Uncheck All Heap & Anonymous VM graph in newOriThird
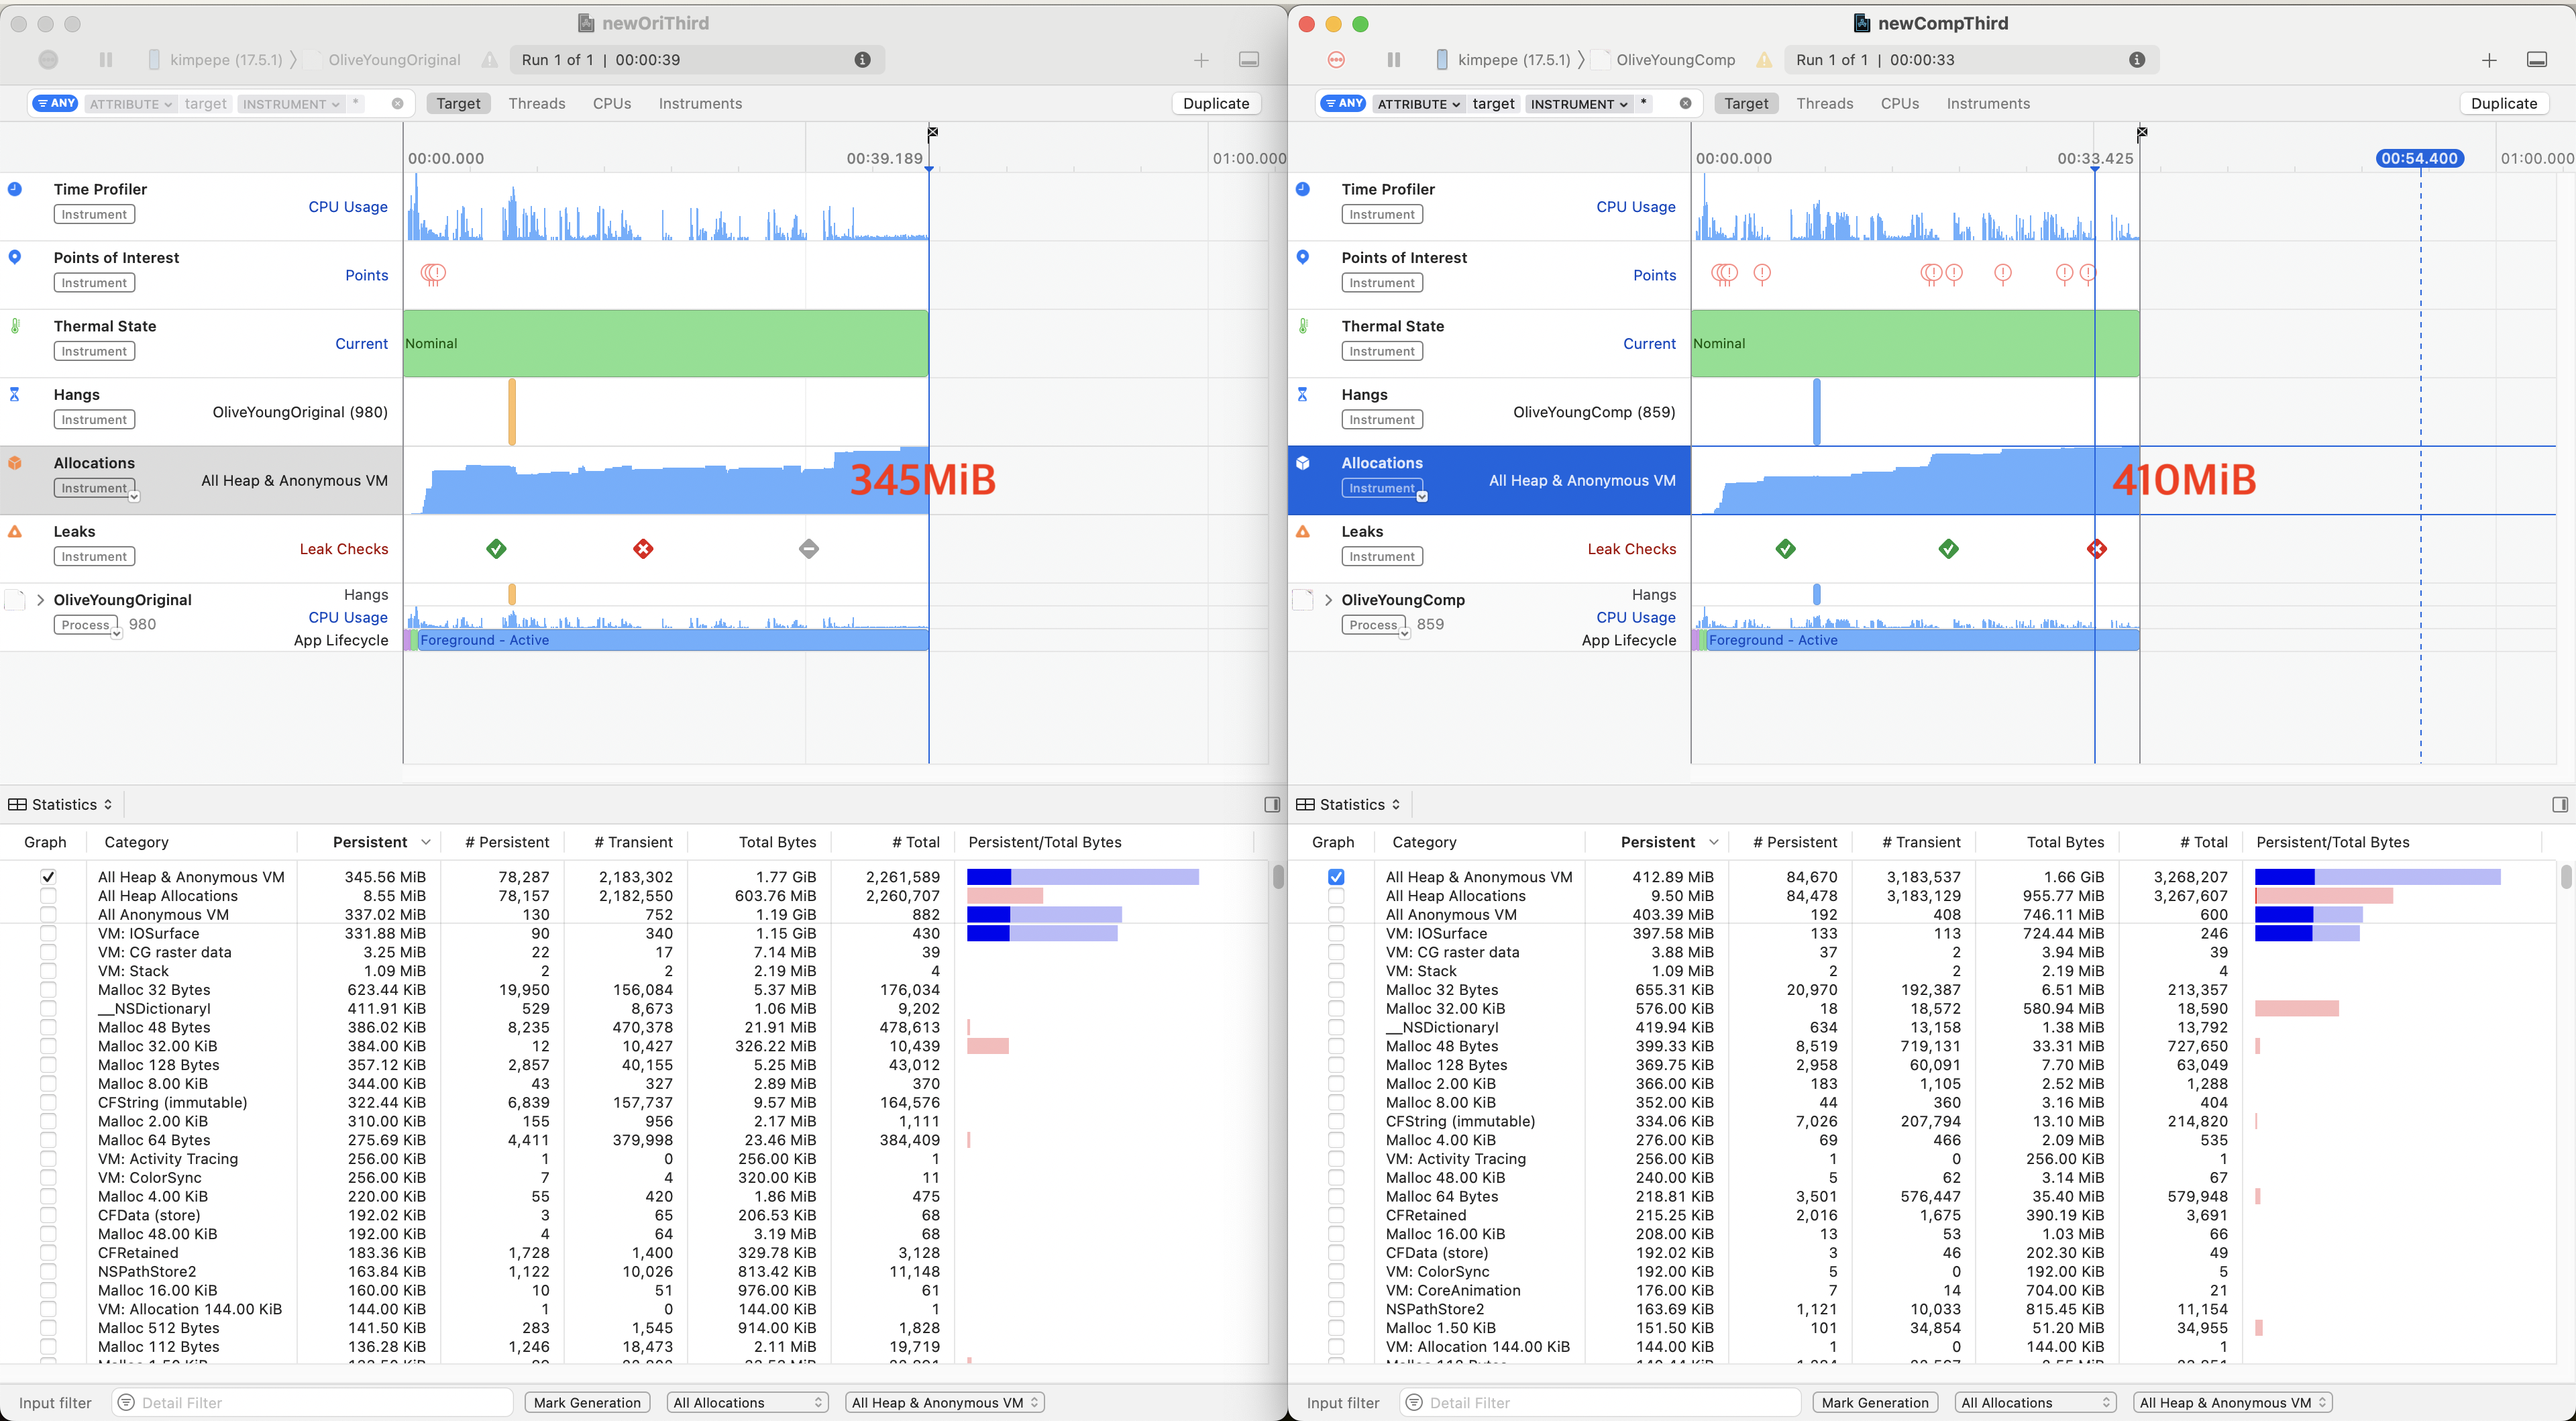The height and width of the screenshot is (1421, 2576). [x=48, y=877]
